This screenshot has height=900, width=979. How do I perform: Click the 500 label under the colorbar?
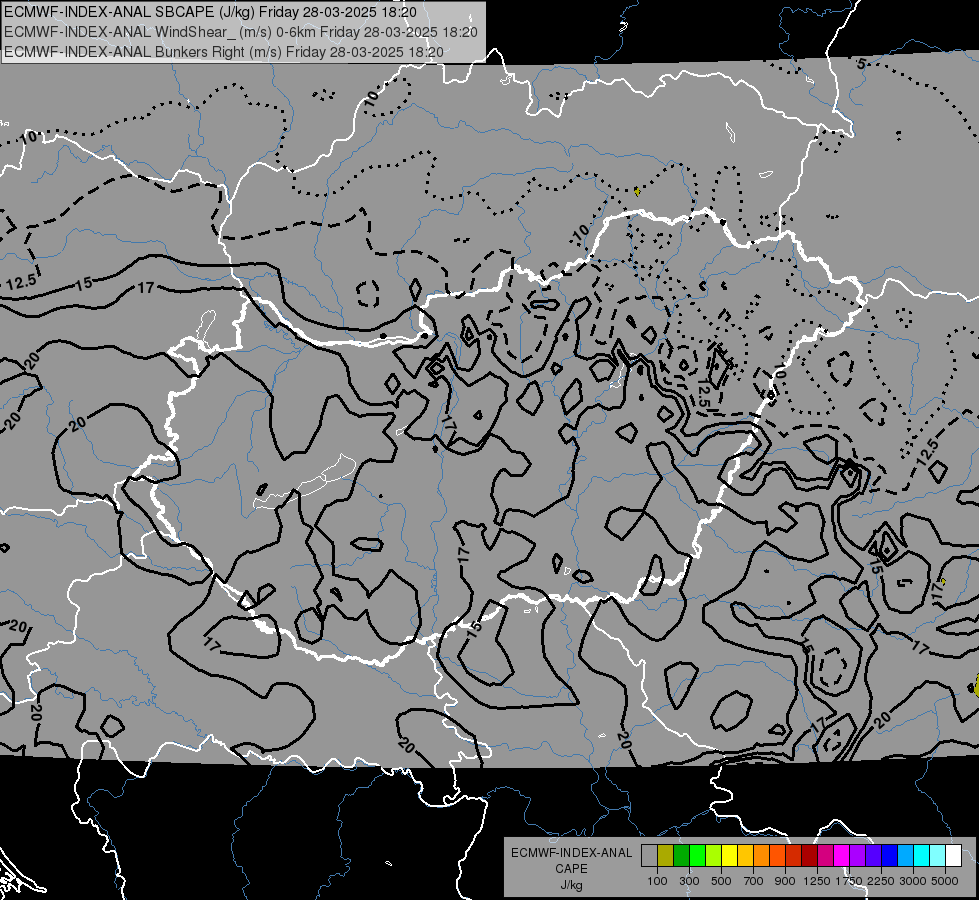(x=721, y=881)
